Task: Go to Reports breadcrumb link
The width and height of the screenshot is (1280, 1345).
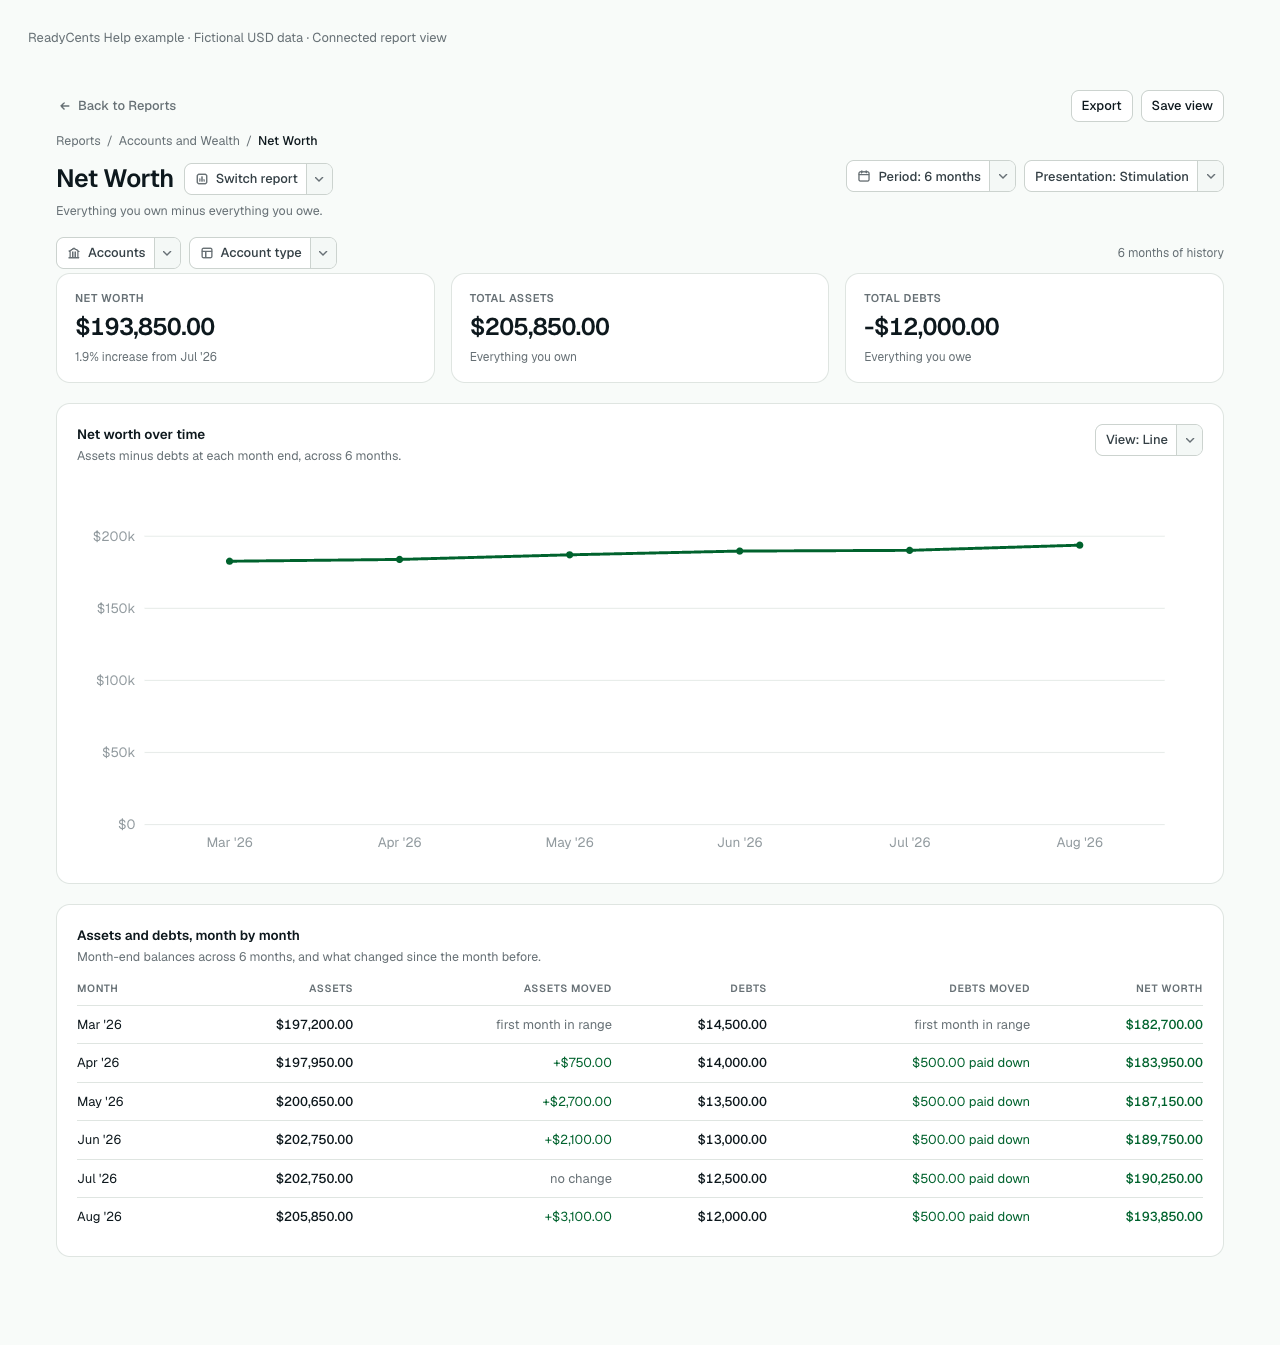Action: [78, 141]
